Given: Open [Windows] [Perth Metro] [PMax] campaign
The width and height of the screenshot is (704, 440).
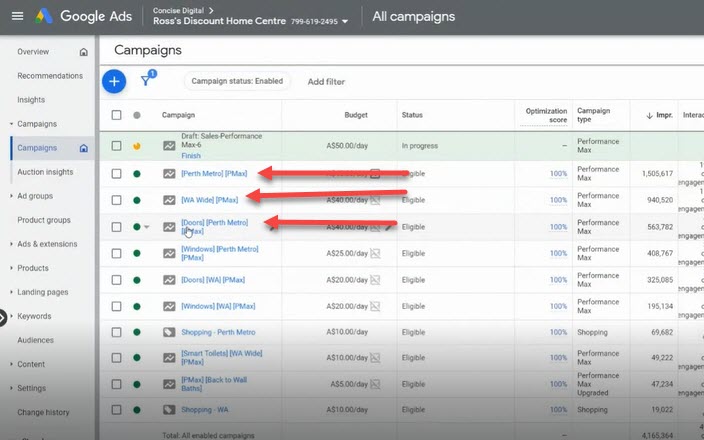Looking at the screenshot, I should pyautogui.click(x=220, y=253).
